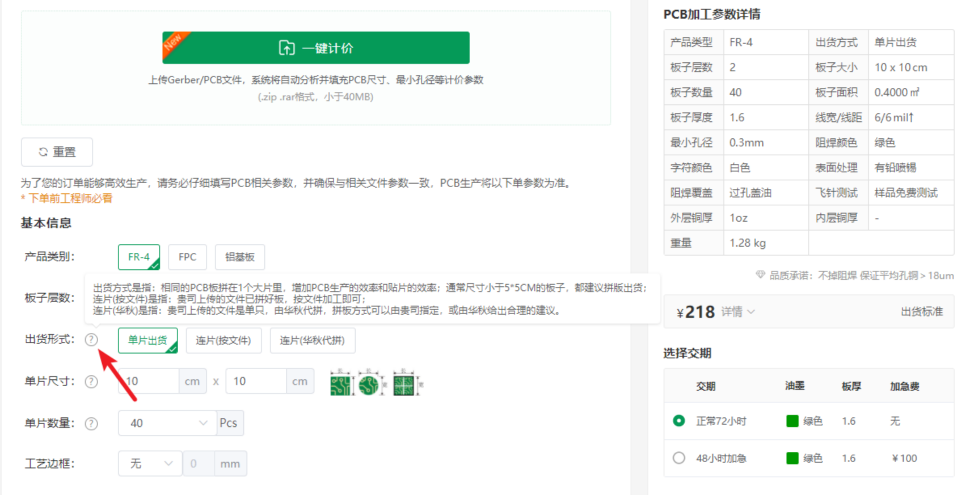Image resolution: width=957 pixels, height=495 pixels.
Task: Select 正常72小时 delivery time radio
Action: 680,421
